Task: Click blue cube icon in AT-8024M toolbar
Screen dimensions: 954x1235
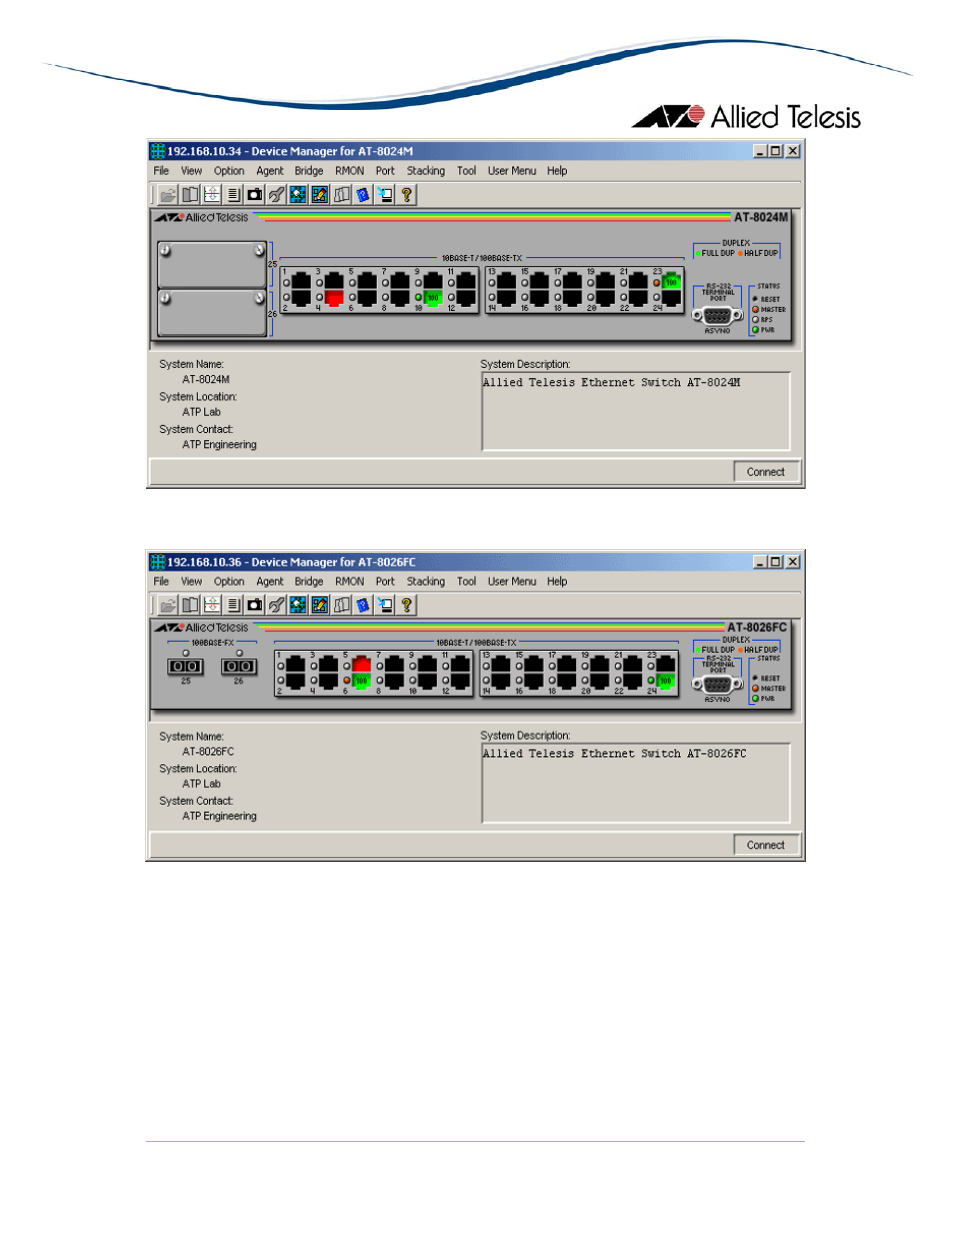Action: (x=363, y=195)
